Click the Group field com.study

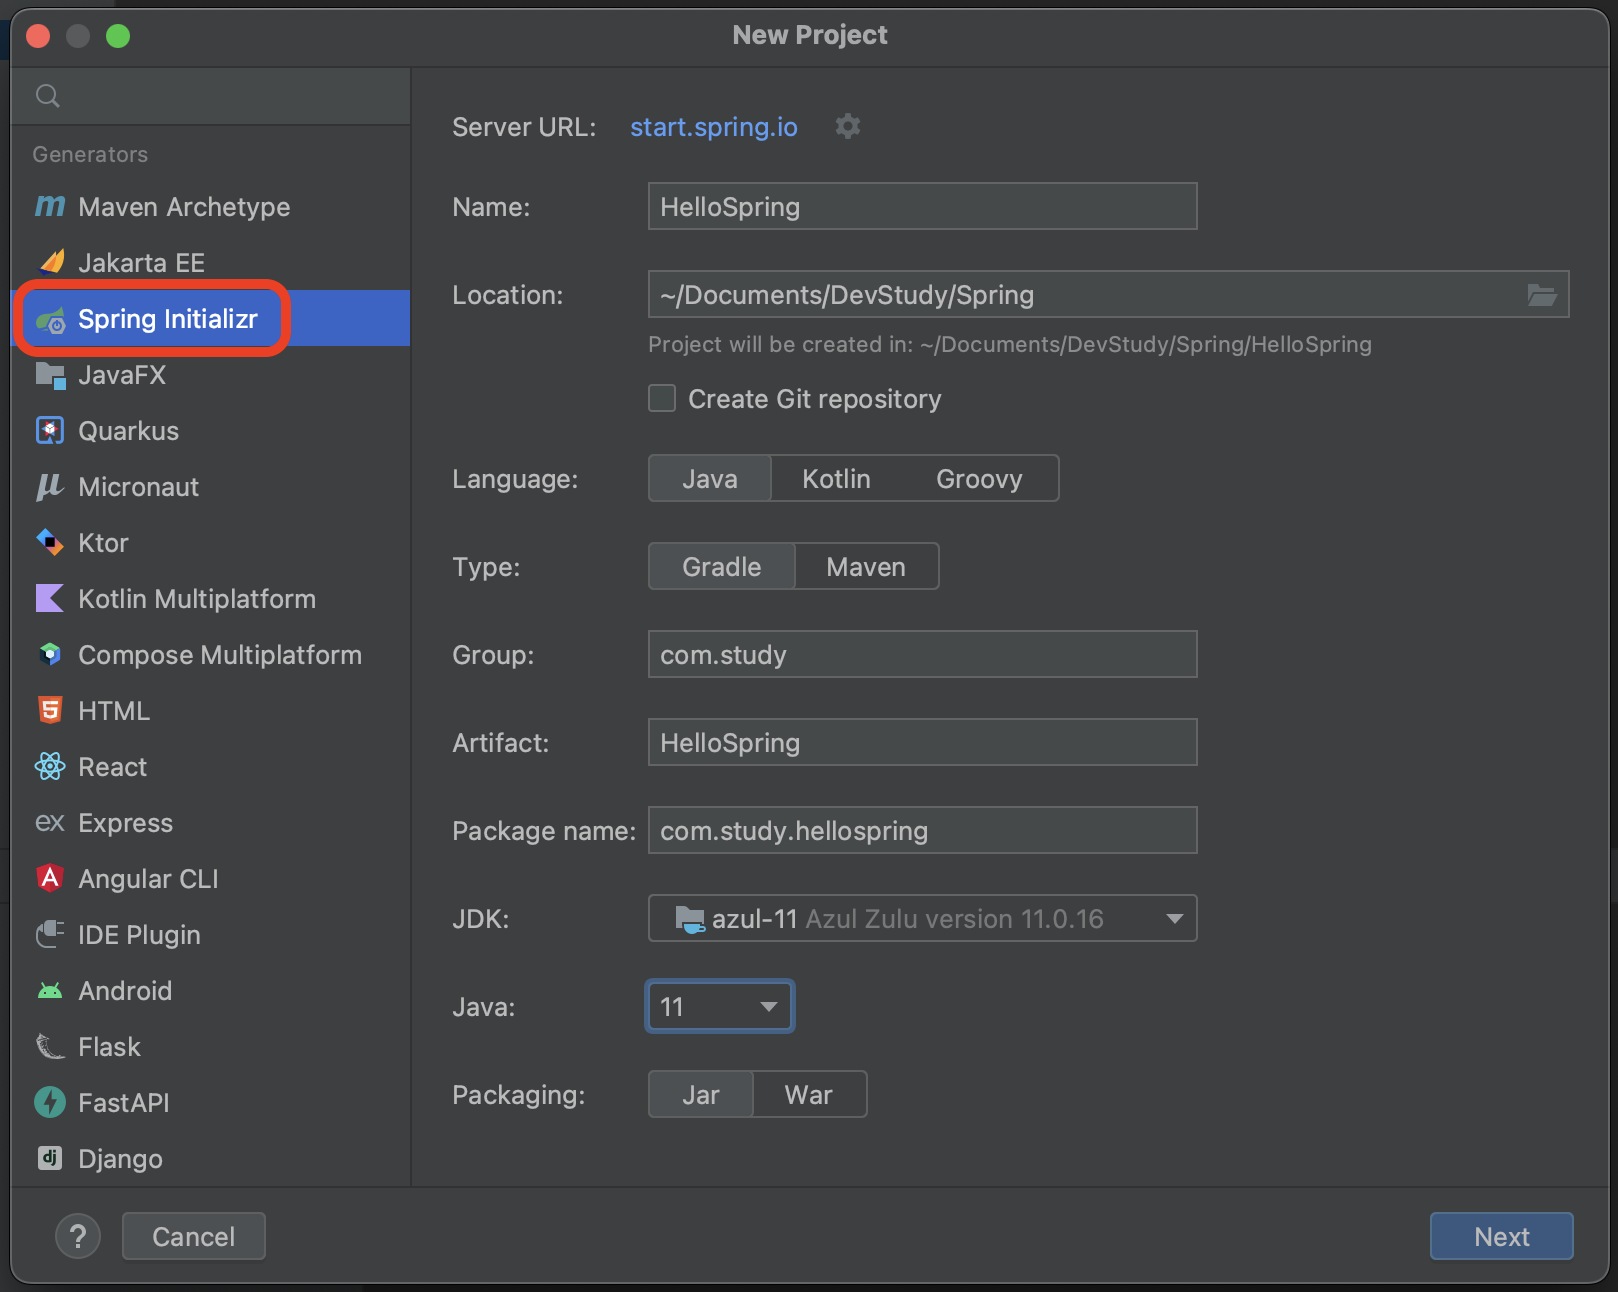(x=922, y=655)
